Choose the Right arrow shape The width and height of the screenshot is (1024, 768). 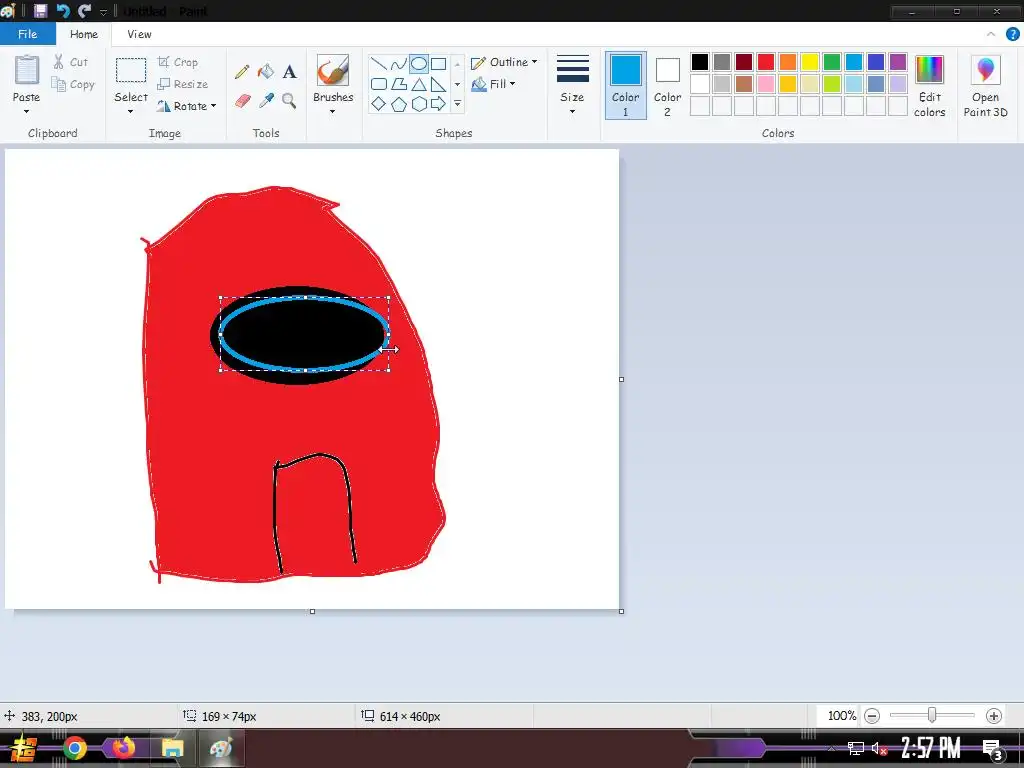[x=438, y=104]
